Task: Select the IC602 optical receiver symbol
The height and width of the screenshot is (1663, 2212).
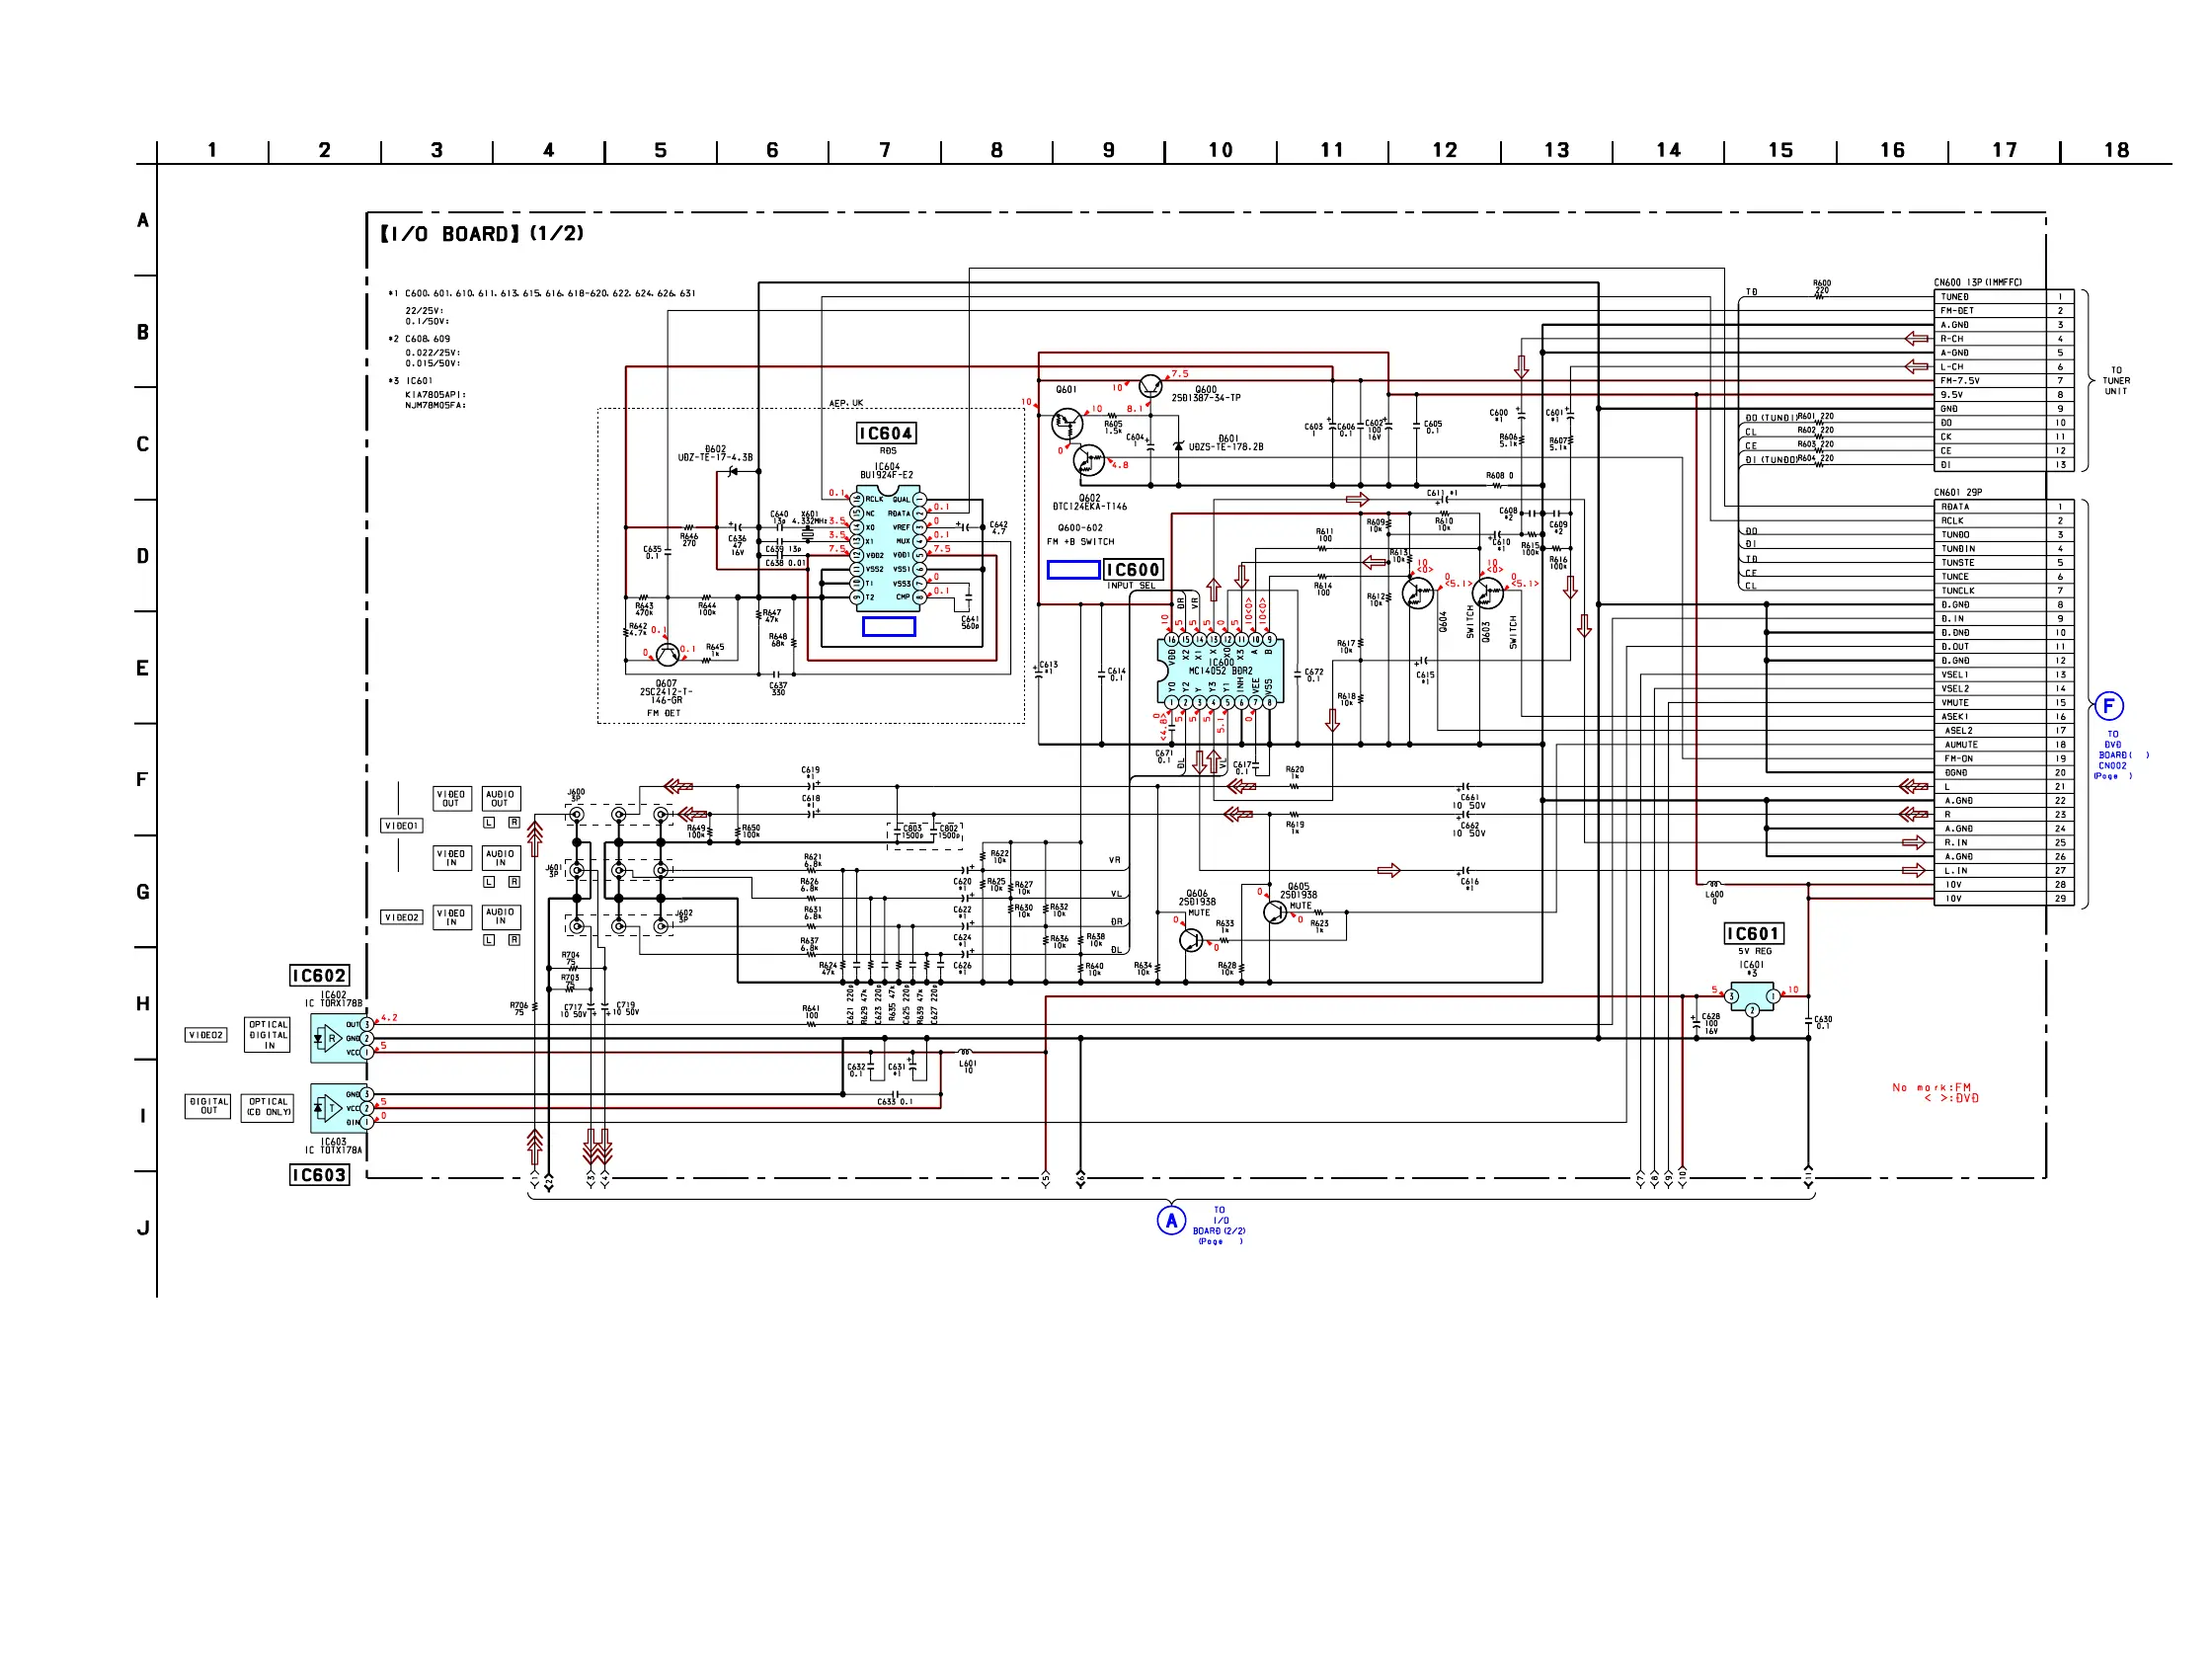Action: point(337,1038)
